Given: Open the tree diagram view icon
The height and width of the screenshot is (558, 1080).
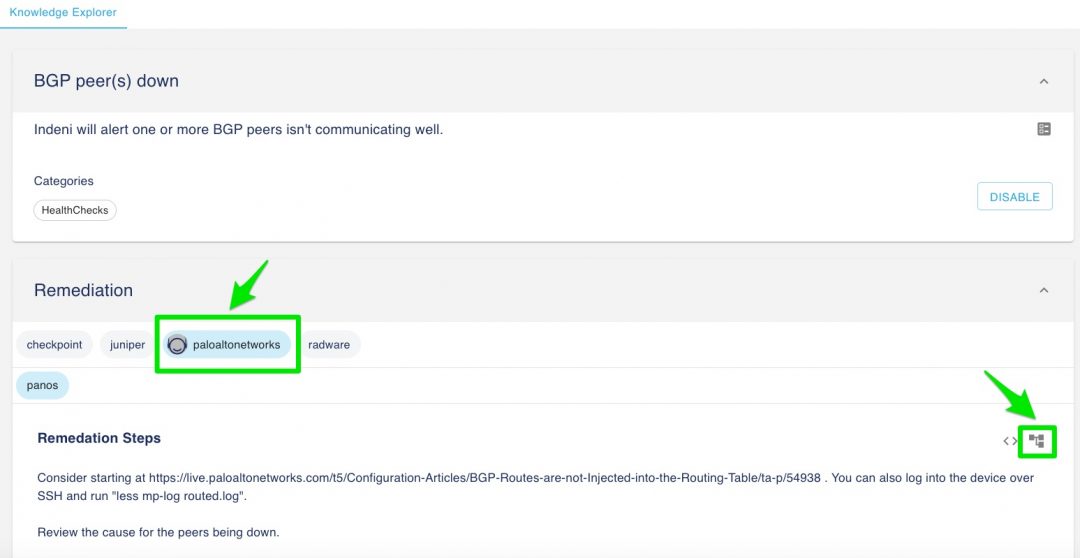Looking at the screenshot, I should pyautogui.click(x=1037, y=441).
